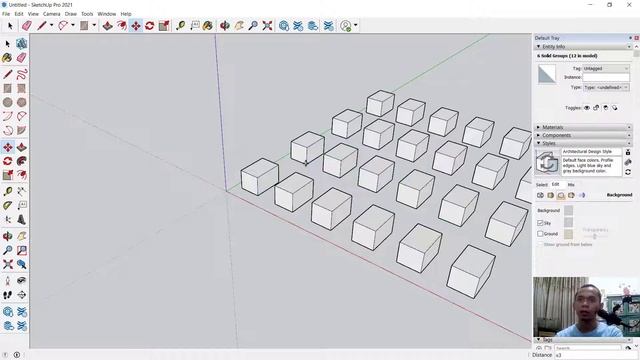Image resolution: width=640 pixels, height=360 pixels.
Task: Open Modeling settings in Styles edit
Action: pos(582,196)
